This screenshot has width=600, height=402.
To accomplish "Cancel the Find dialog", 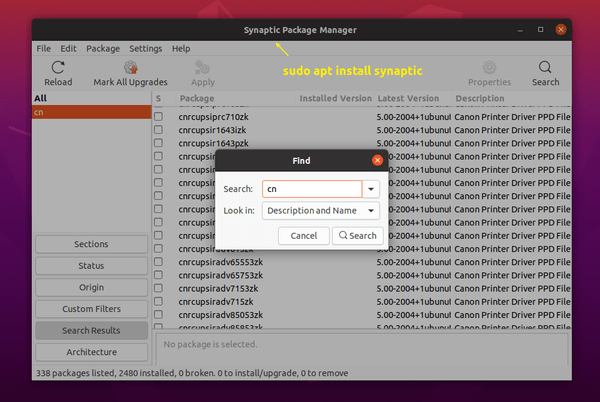I will point(304,236).
